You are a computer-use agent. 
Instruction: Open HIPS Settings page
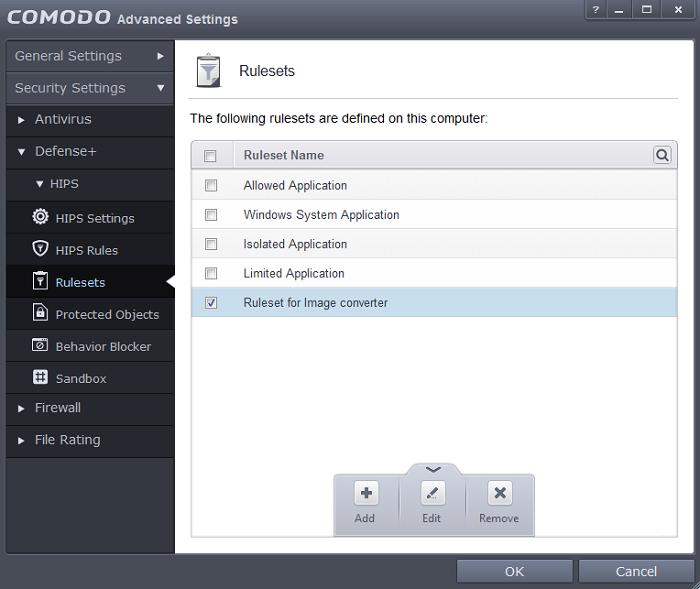pos(90,217)
